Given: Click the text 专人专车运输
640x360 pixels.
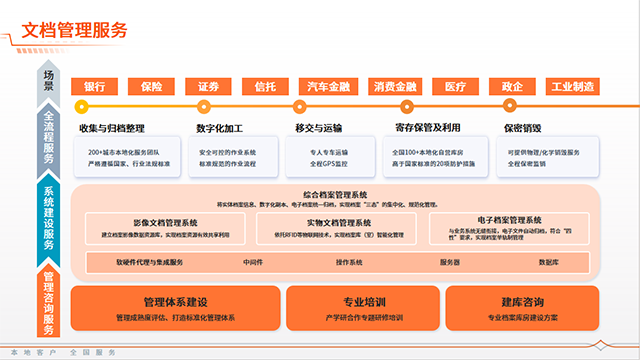Looking at the screenshot, I should tap(329, 152).
